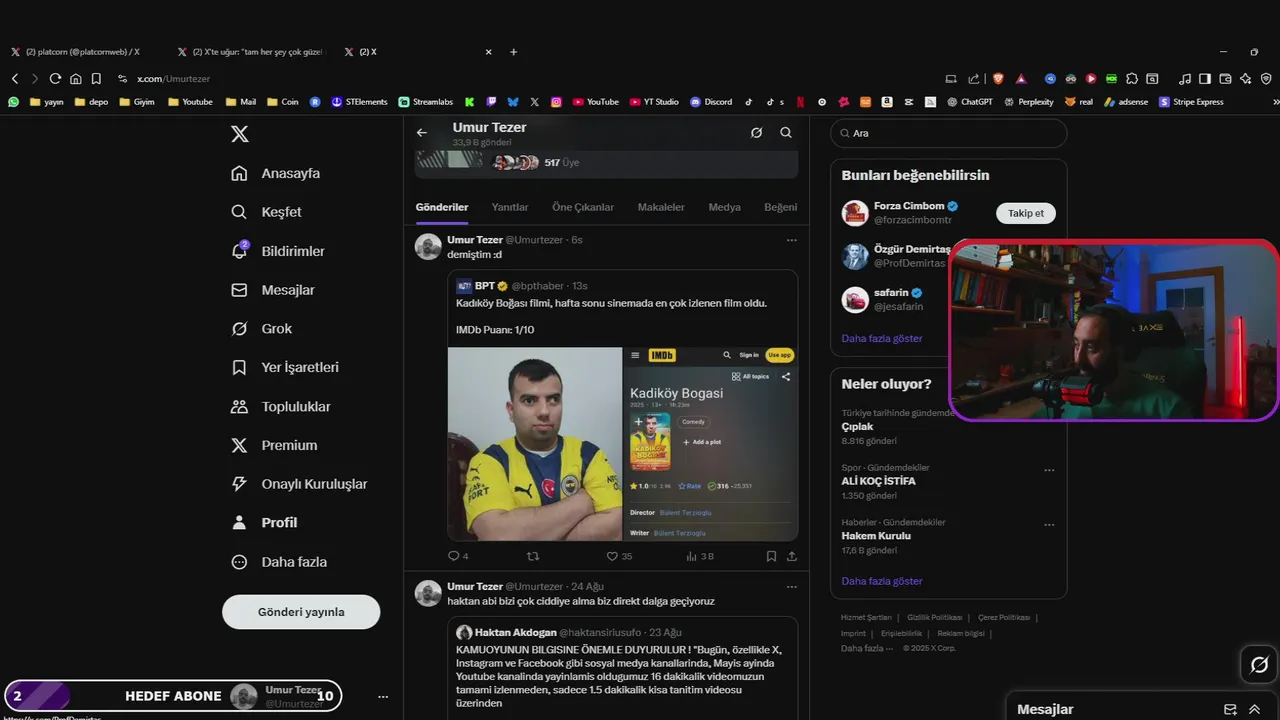Bookmark the 'demiştim :d' post
Viewport: 1280px width, 720px height.
pyautogui.click(x=771, y=556)
